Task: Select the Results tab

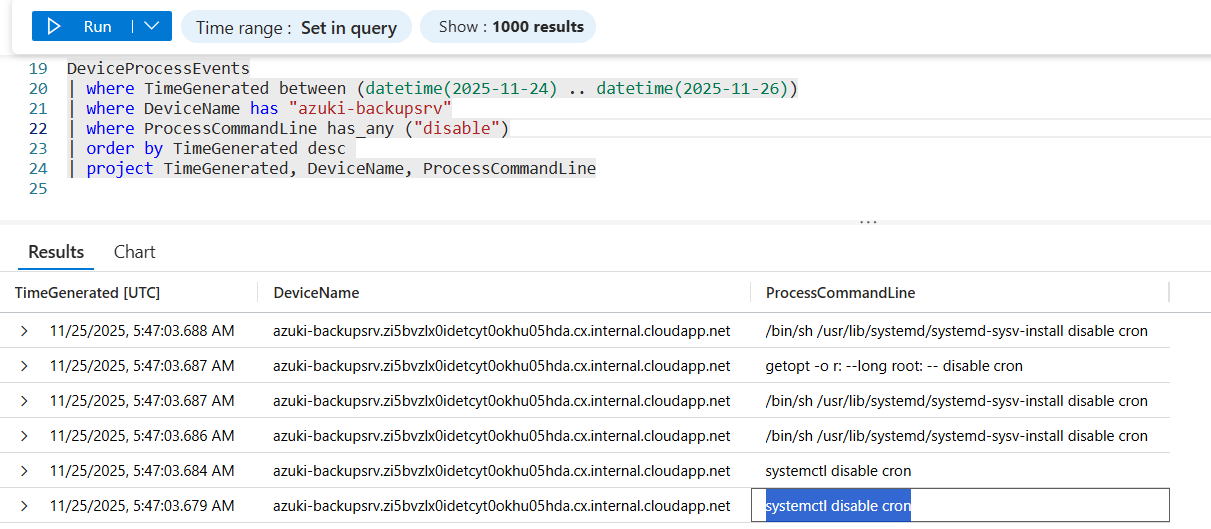Action: tap(56, 252)
